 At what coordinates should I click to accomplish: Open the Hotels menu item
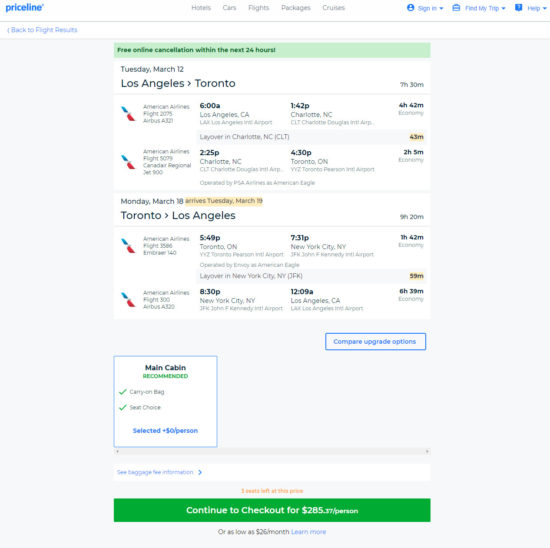click(x=201, y=8)
